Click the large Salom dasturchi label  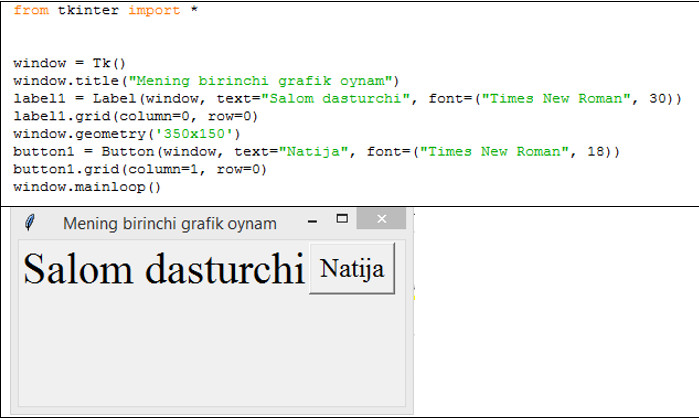point(163,270)
